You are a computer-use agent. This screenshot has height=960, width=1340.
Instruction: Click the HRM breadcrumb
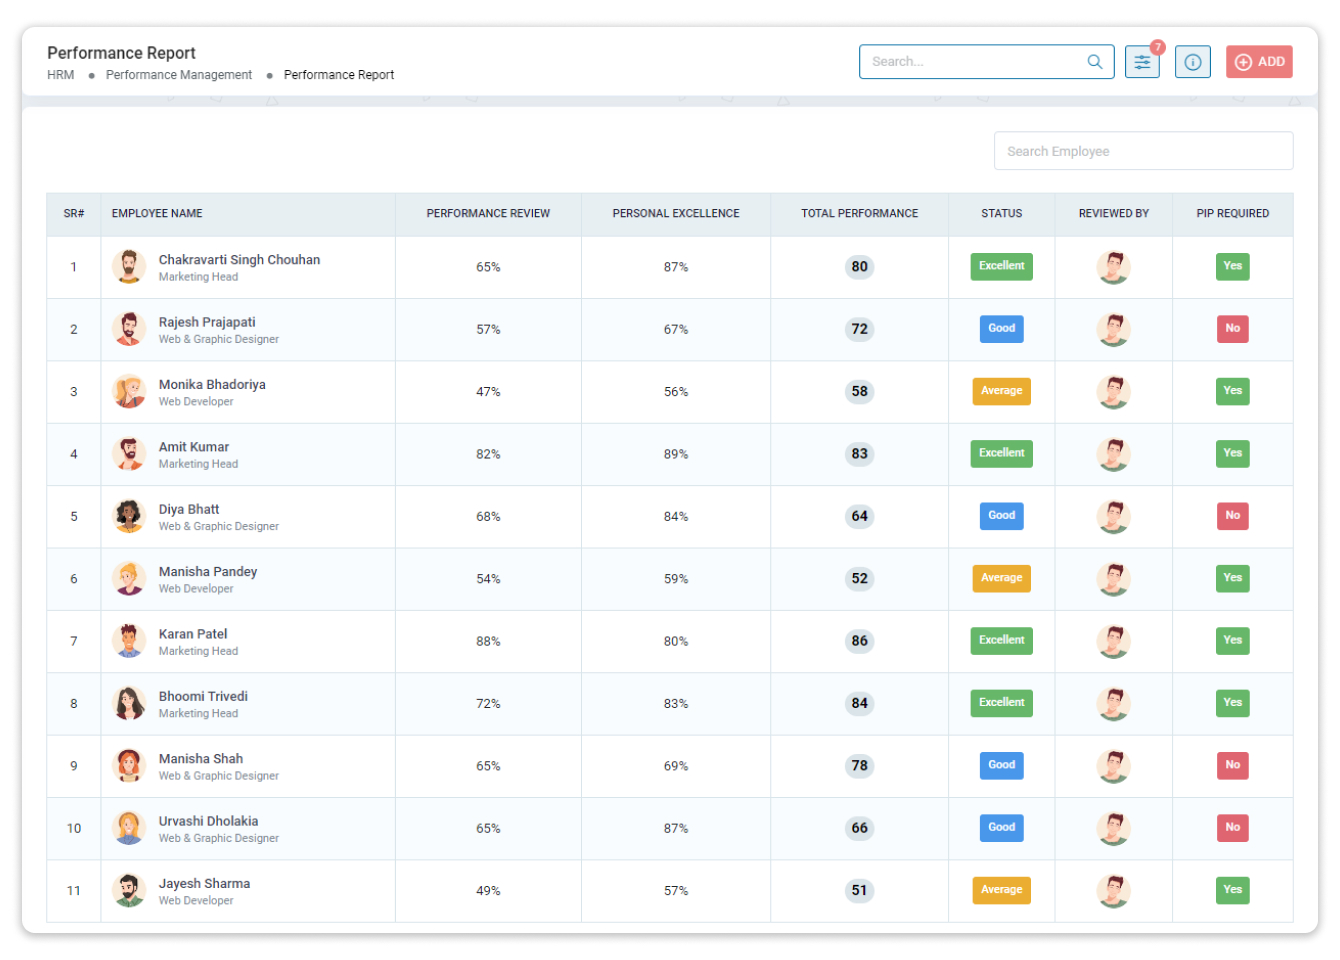tap(60, 74)
